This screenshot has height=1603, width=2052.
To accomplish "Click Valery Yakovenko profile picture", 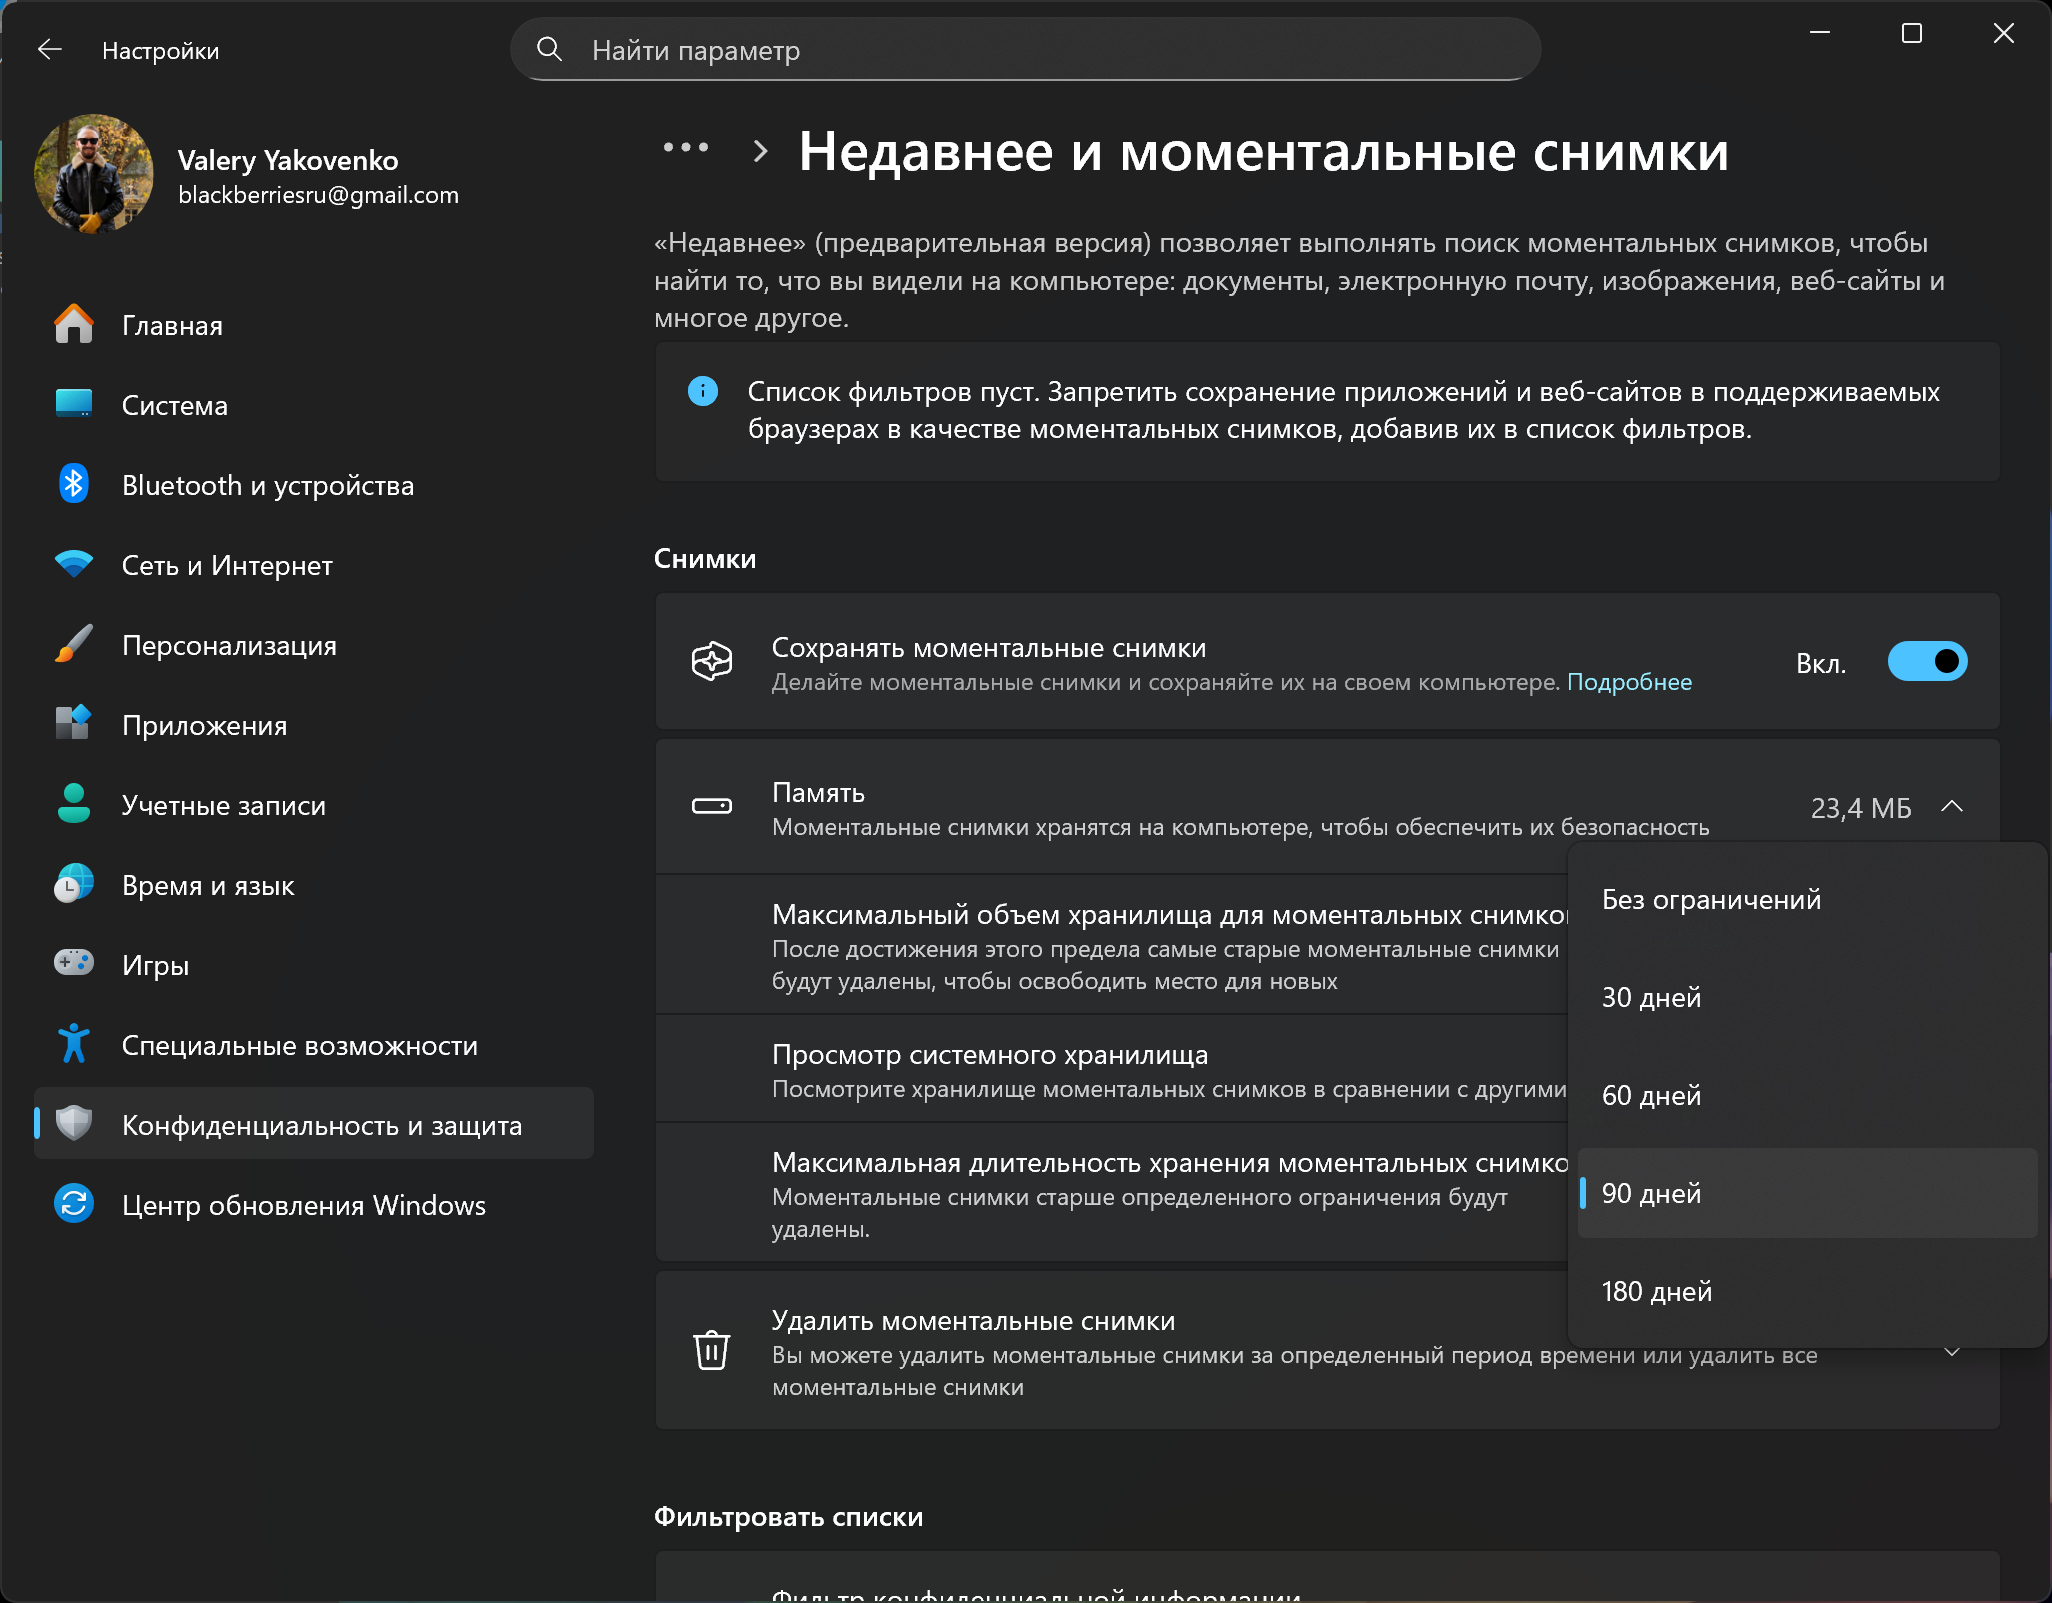I will (x=93, y=174).
